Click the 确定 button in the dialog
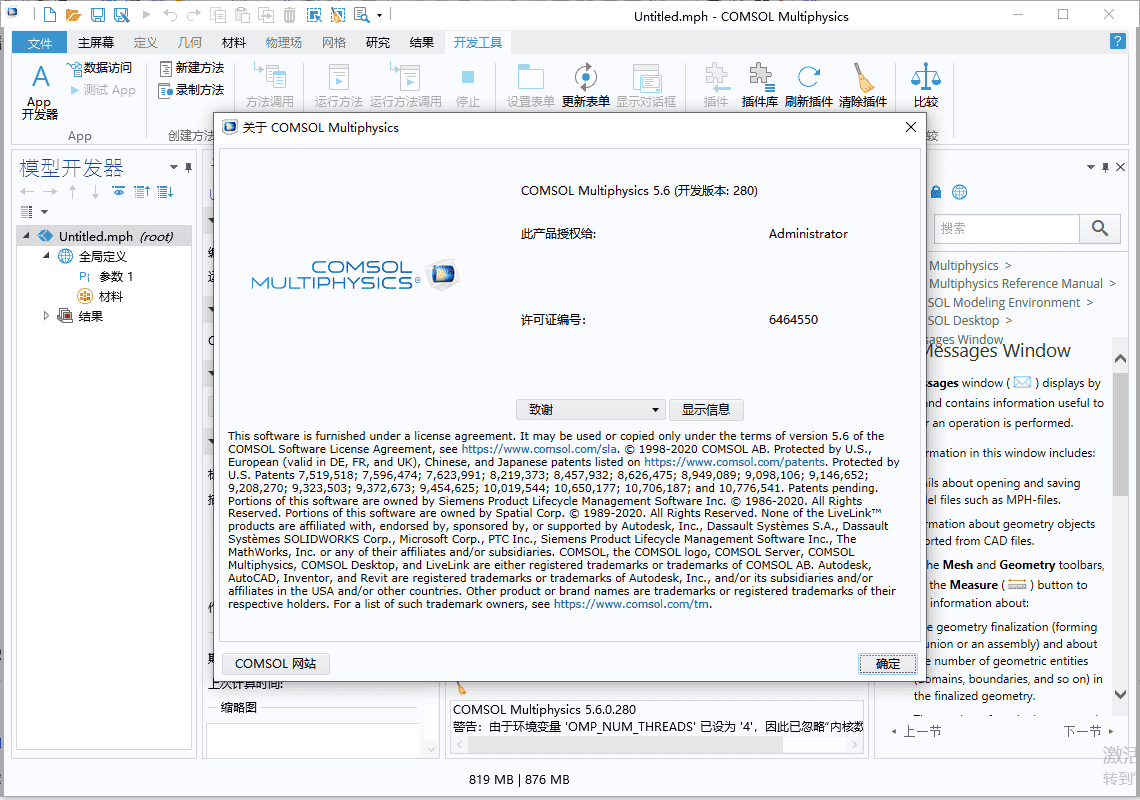This screenshot has height=800, width=1140. 887,664
